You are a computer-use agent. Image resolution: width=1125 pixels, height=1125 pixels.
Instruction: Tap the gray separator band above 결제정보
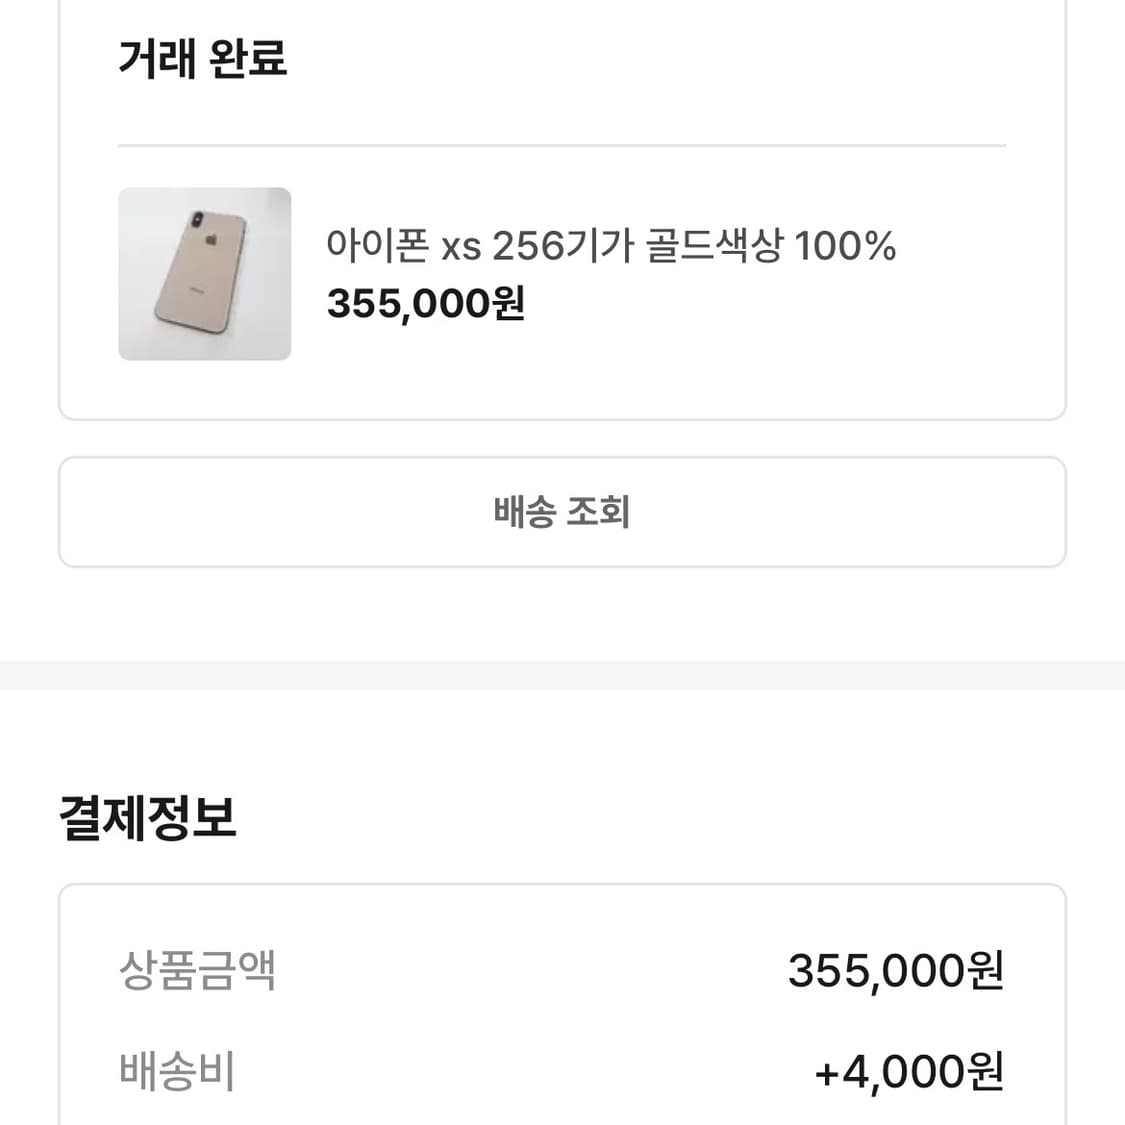[x=562, y=671]
